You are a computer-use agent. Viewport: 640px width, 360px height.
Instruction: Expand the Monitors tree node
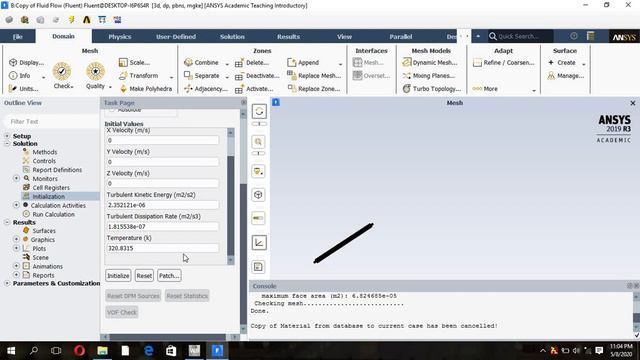16,178
